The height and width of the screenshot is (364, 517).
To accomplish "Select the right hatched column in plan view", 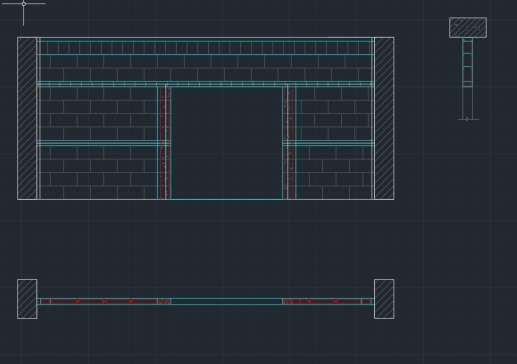I will pyautogui.click(x=384, y=299).
